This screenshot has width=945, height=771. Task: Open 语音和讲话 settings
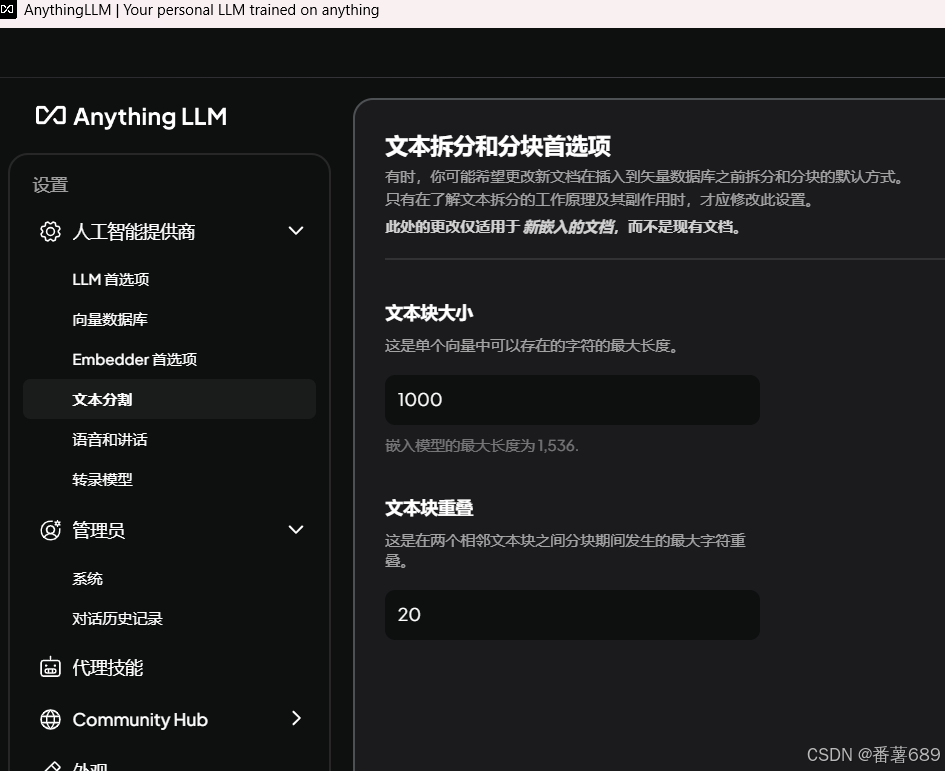coord(110,439)
